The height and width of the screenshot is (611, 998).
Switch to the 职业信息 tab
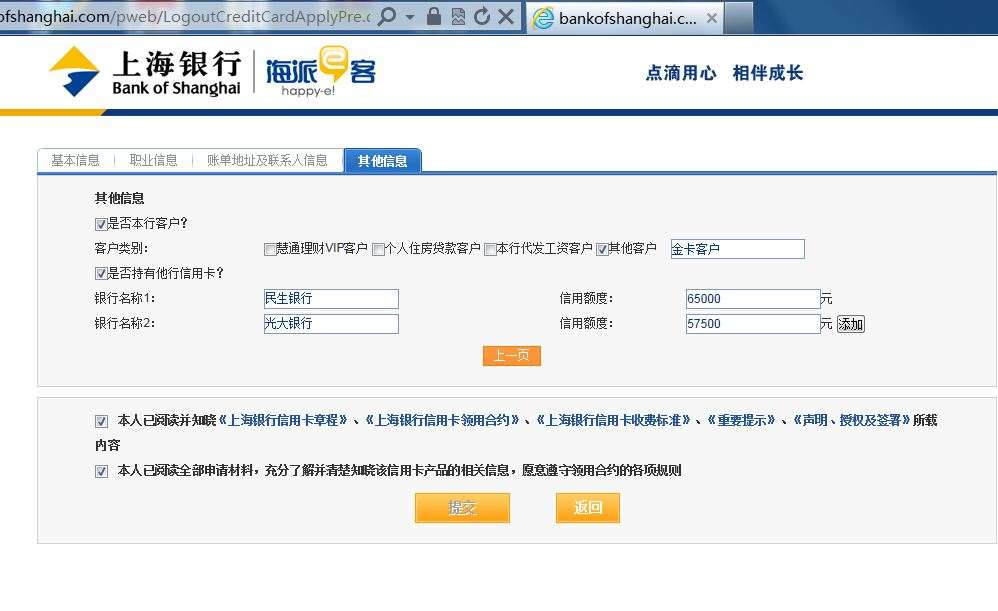tap(153, 160)
